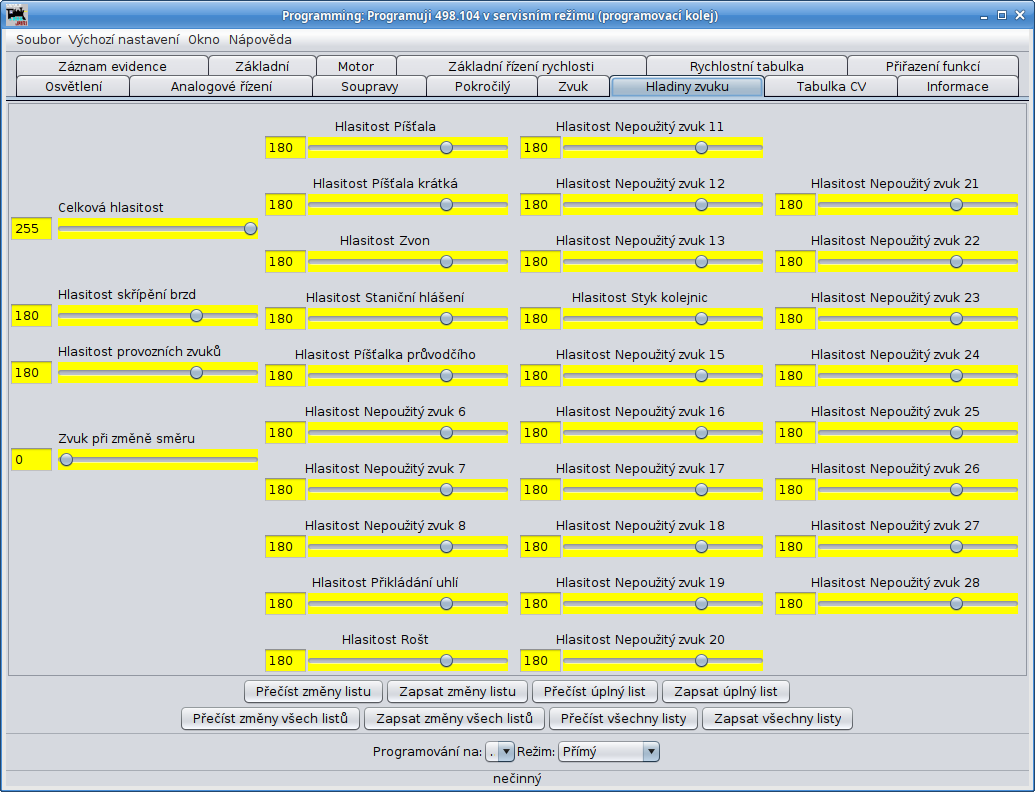The image size is (1035, 792).
Task: Maximize the programming window
Action: click(x=1000, y=16)
